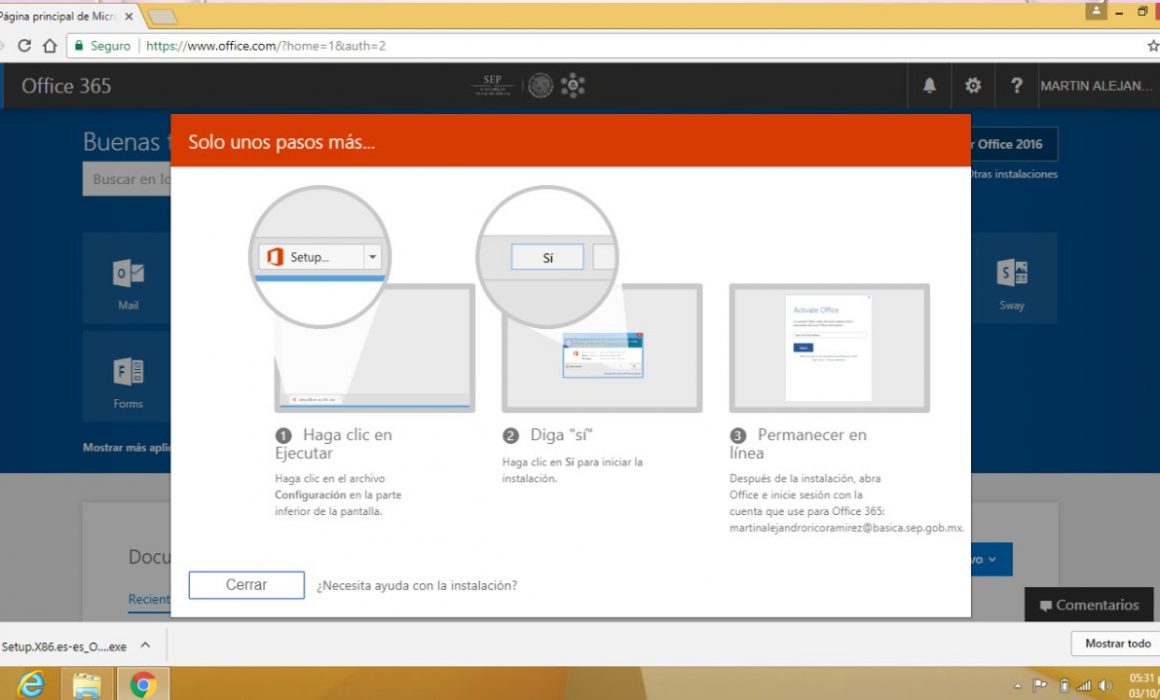This screenshot has width=1160, height=700.
Task: Close the dialog with Cerrar button
Action: pos(246,585)
